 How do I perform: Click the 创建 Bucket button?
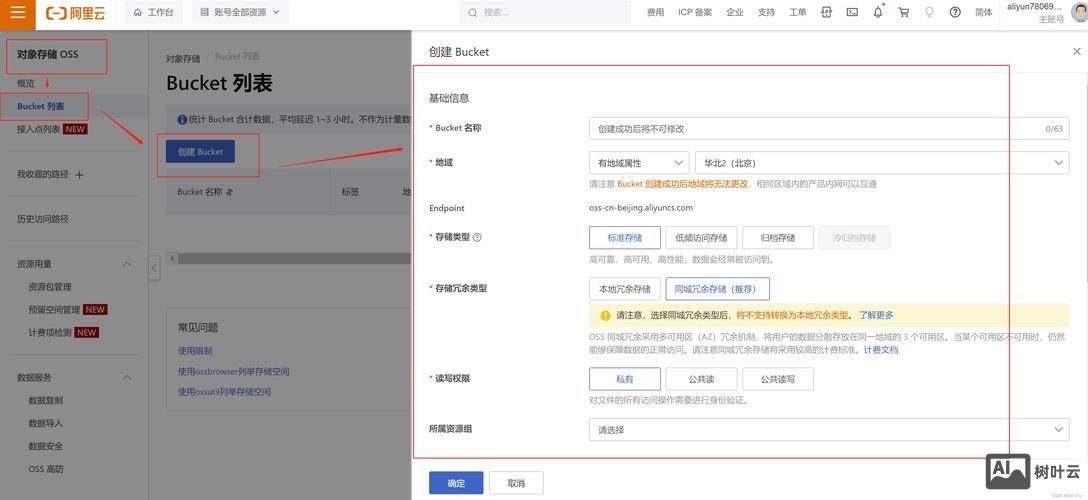(201, 152)
